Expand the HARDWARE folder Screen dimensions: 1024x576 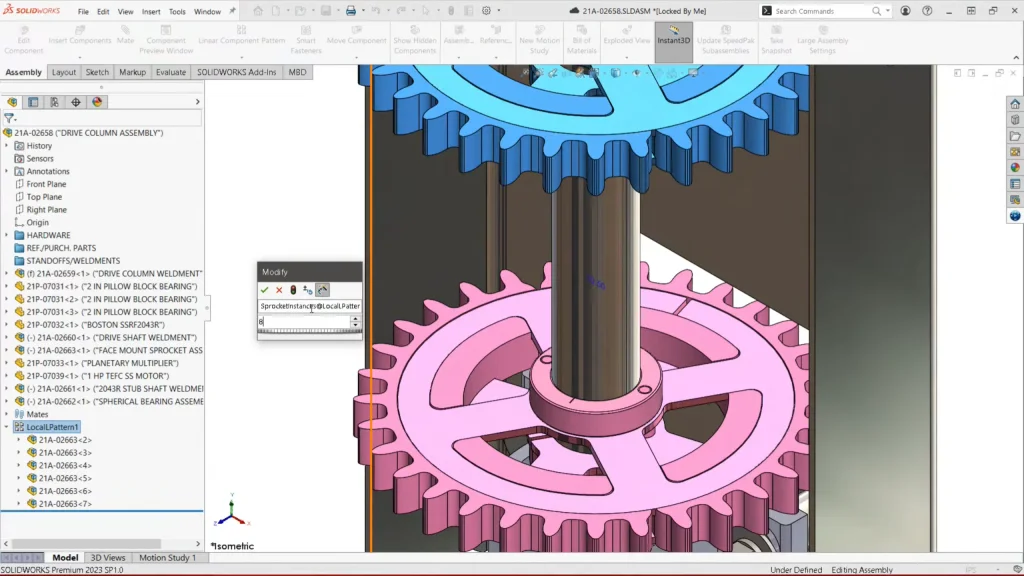tap(8, 234)
